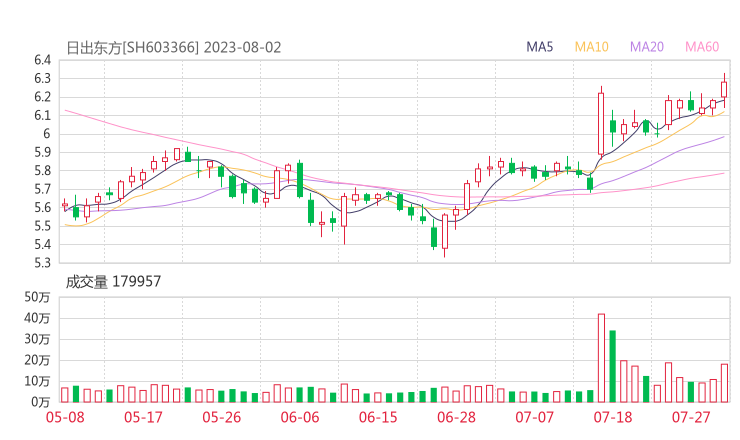Click the 6.3 price axis label
This screenshot has width=740, height=440.
[42, 78]
